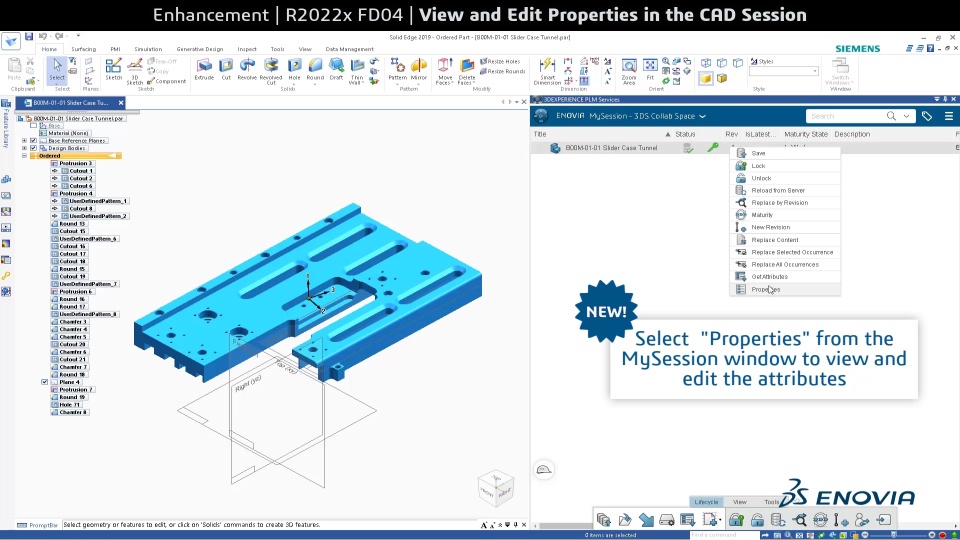Expand the Design Bodies node
960x540 pixels.
[x=24, y=148]
